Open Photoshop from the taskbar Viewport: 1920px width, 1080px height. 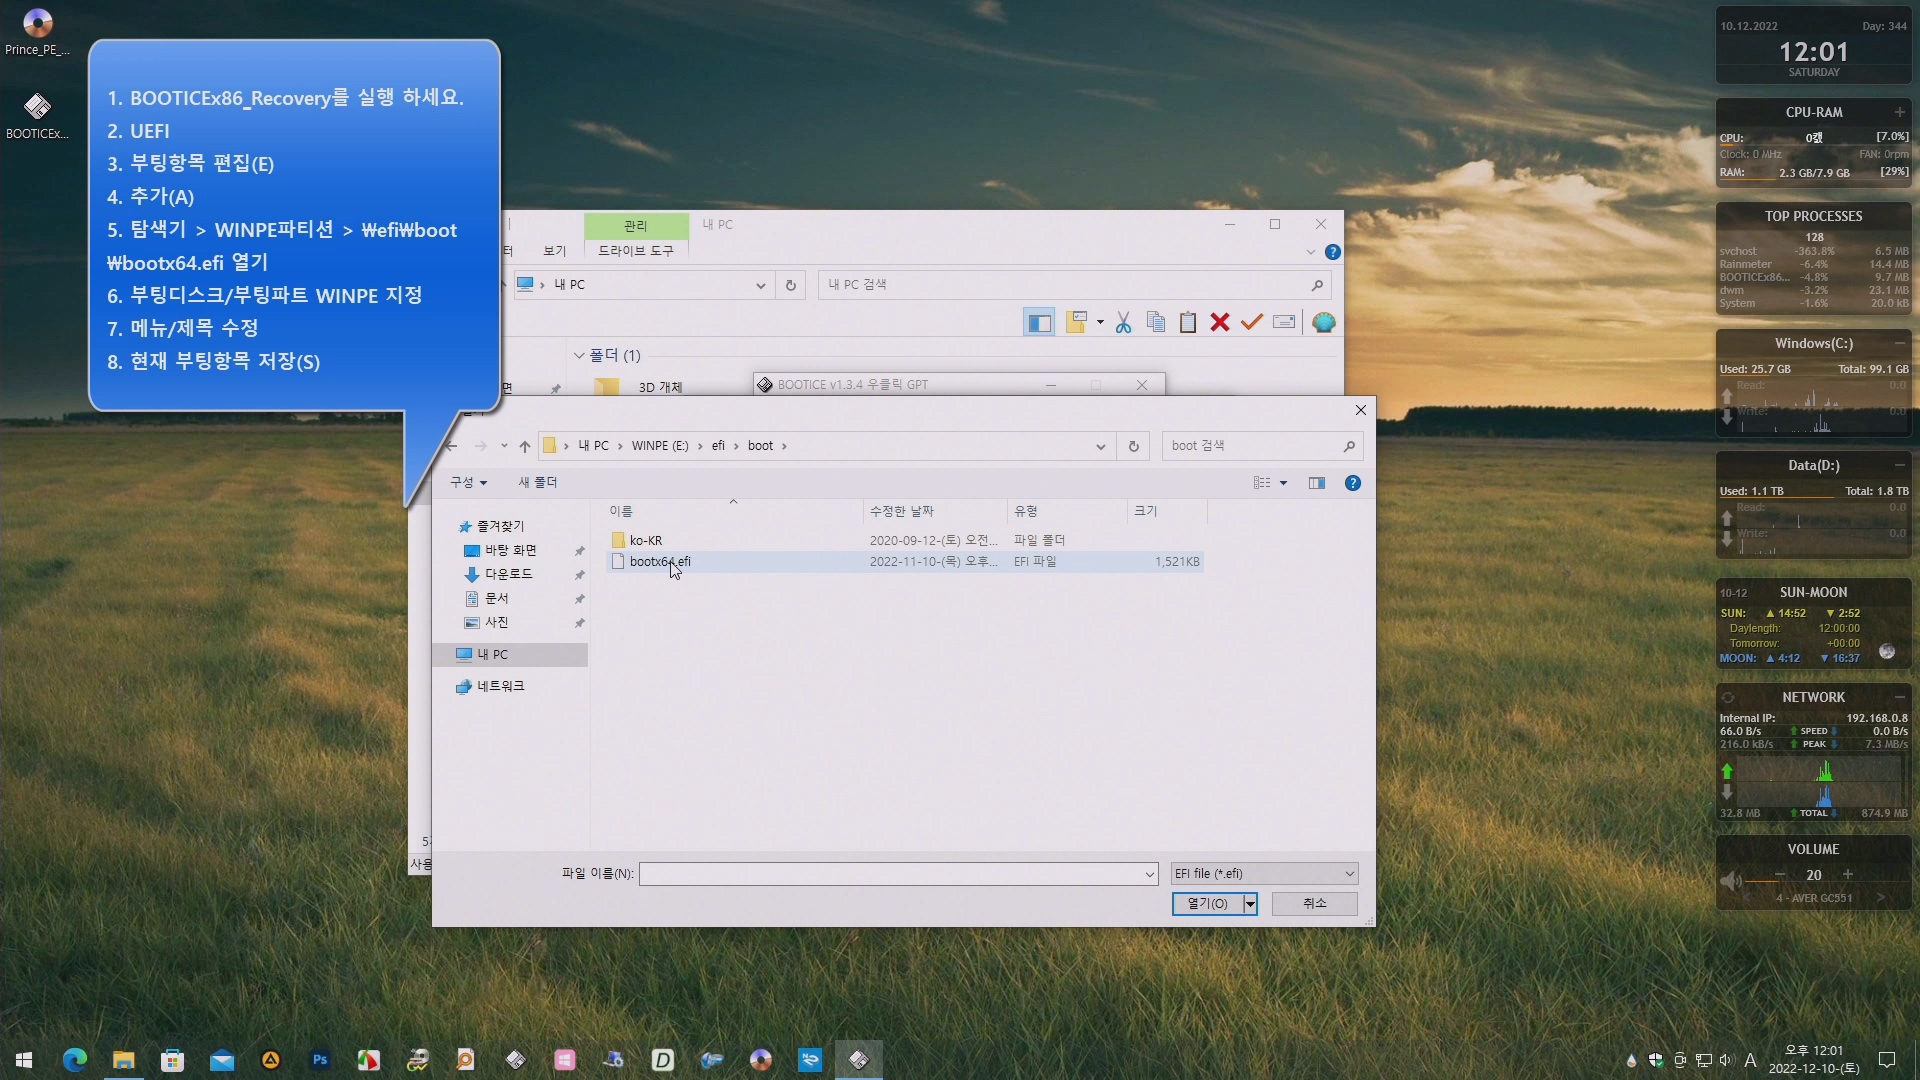(320, 1060)
